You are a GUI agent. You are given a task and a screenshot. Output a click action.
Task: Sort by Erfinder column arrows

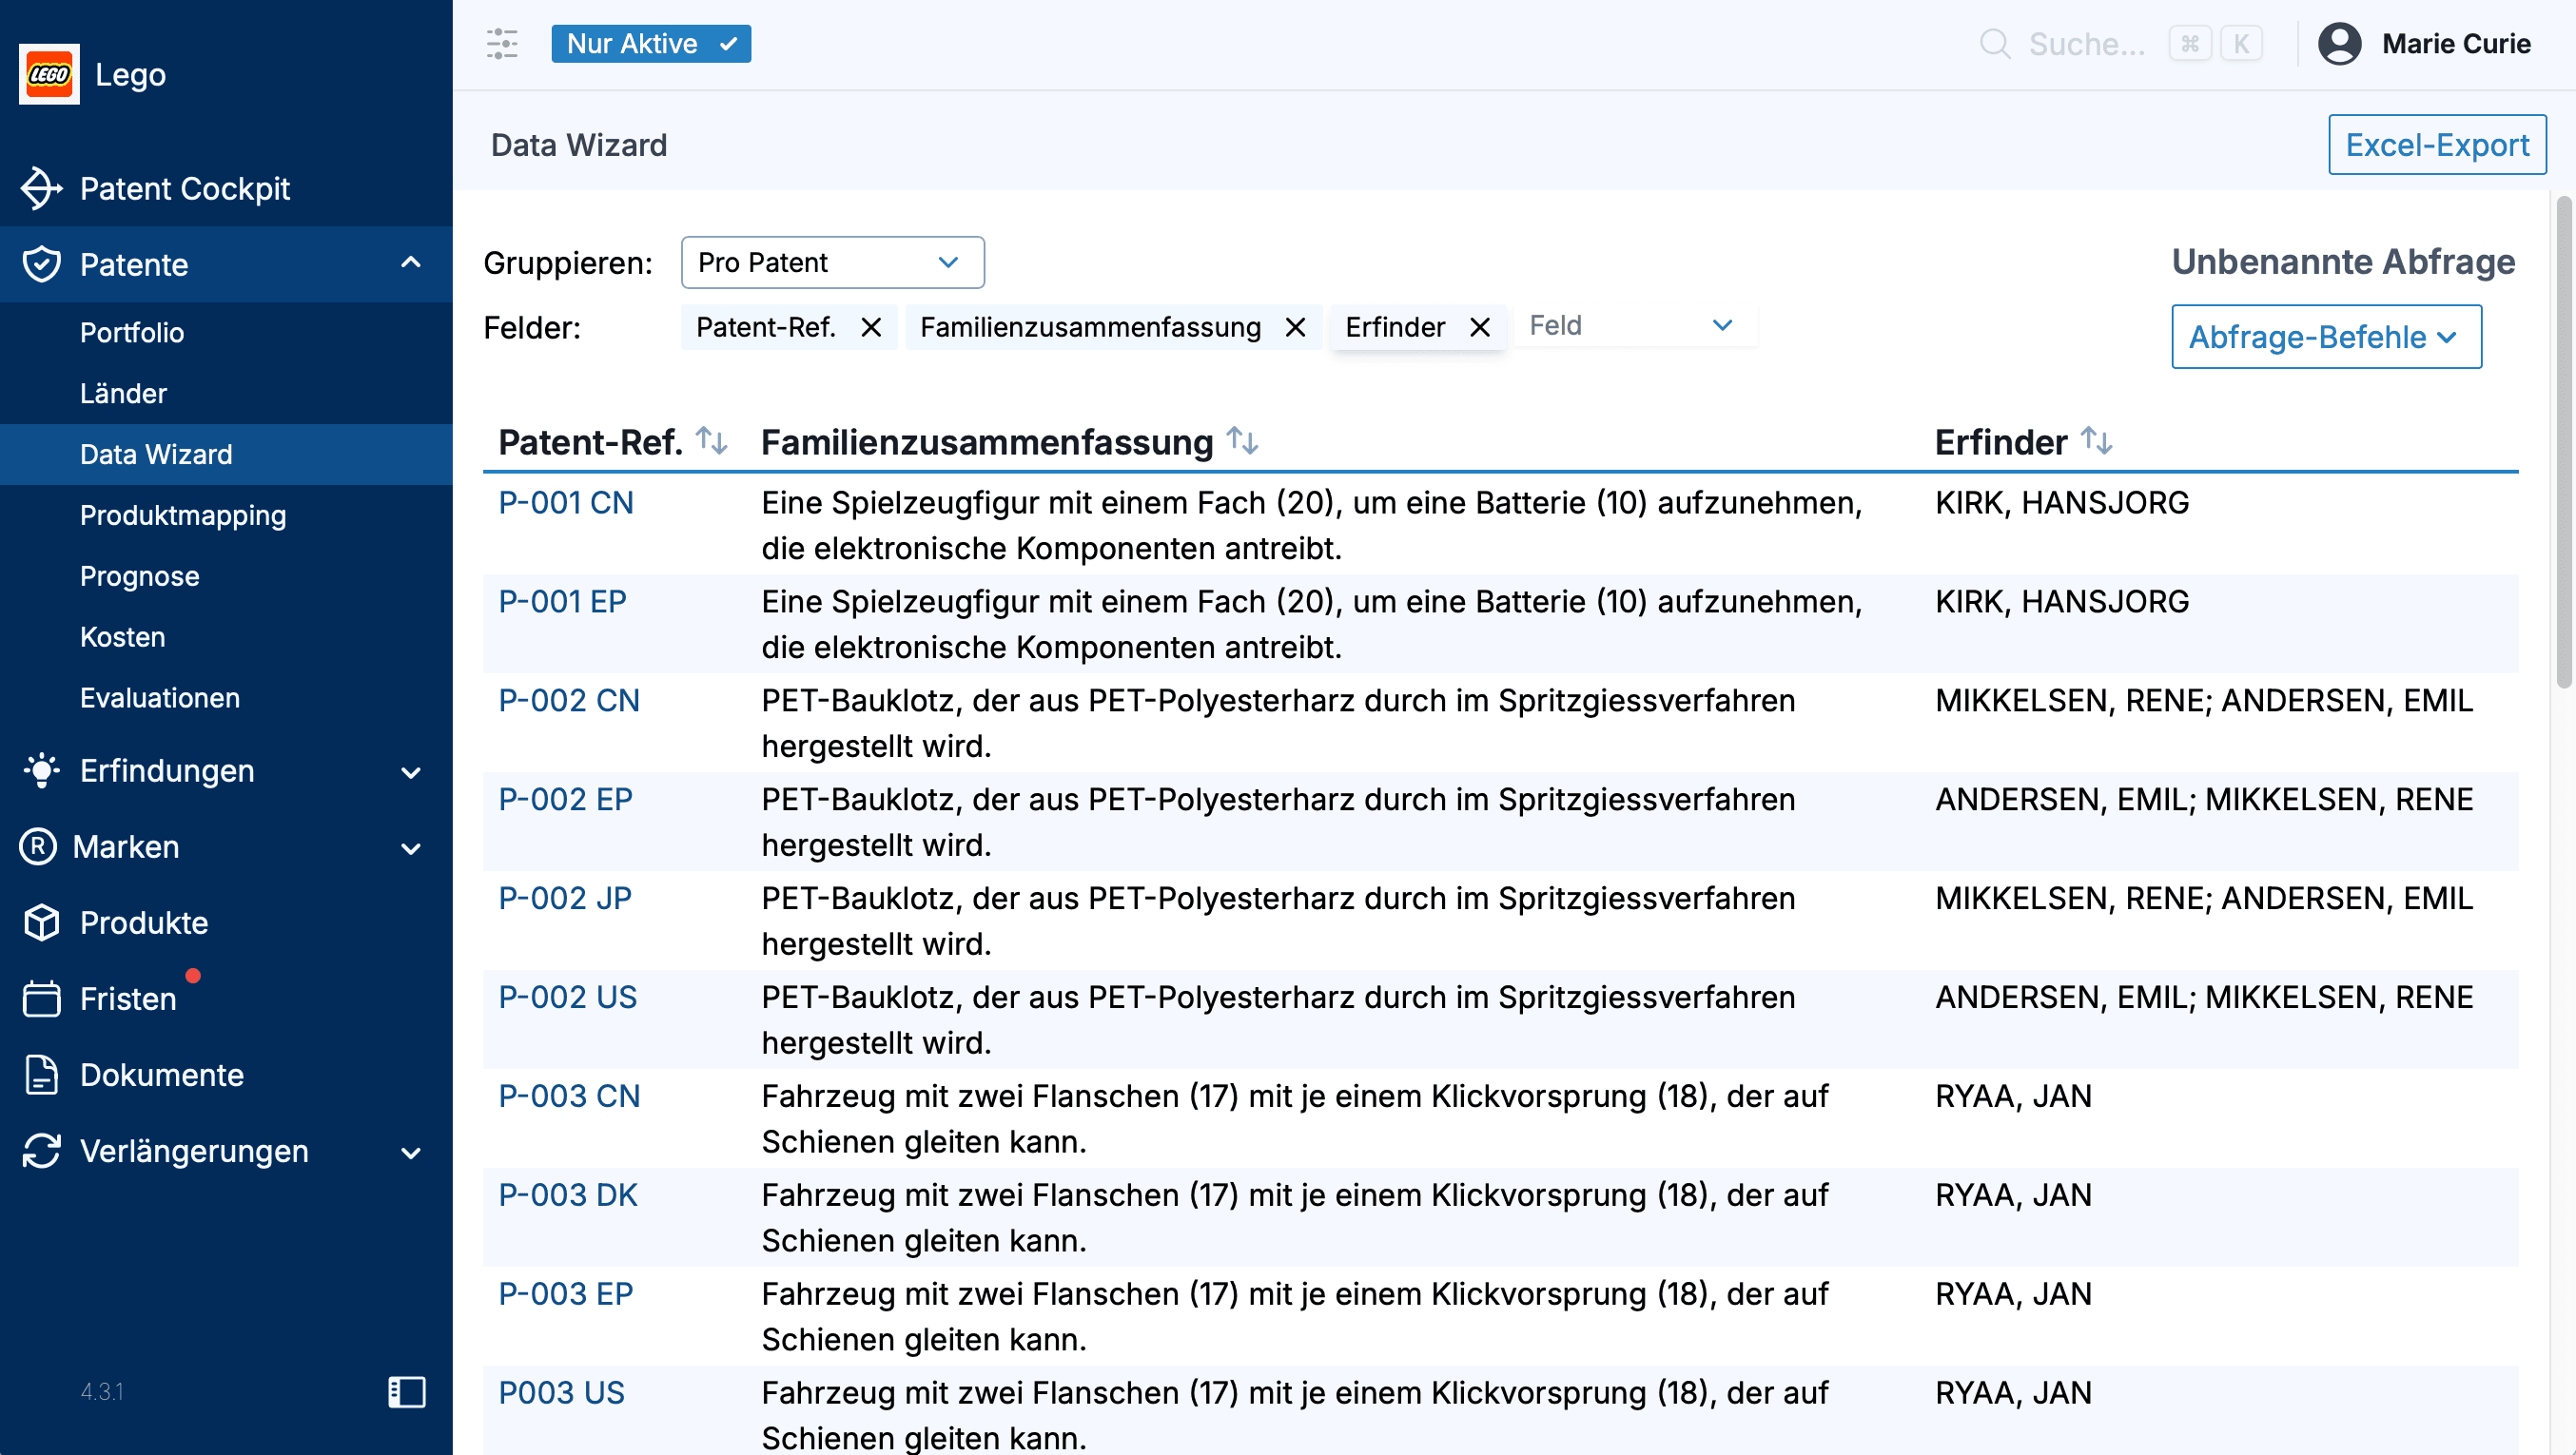tap(2096, 440)
